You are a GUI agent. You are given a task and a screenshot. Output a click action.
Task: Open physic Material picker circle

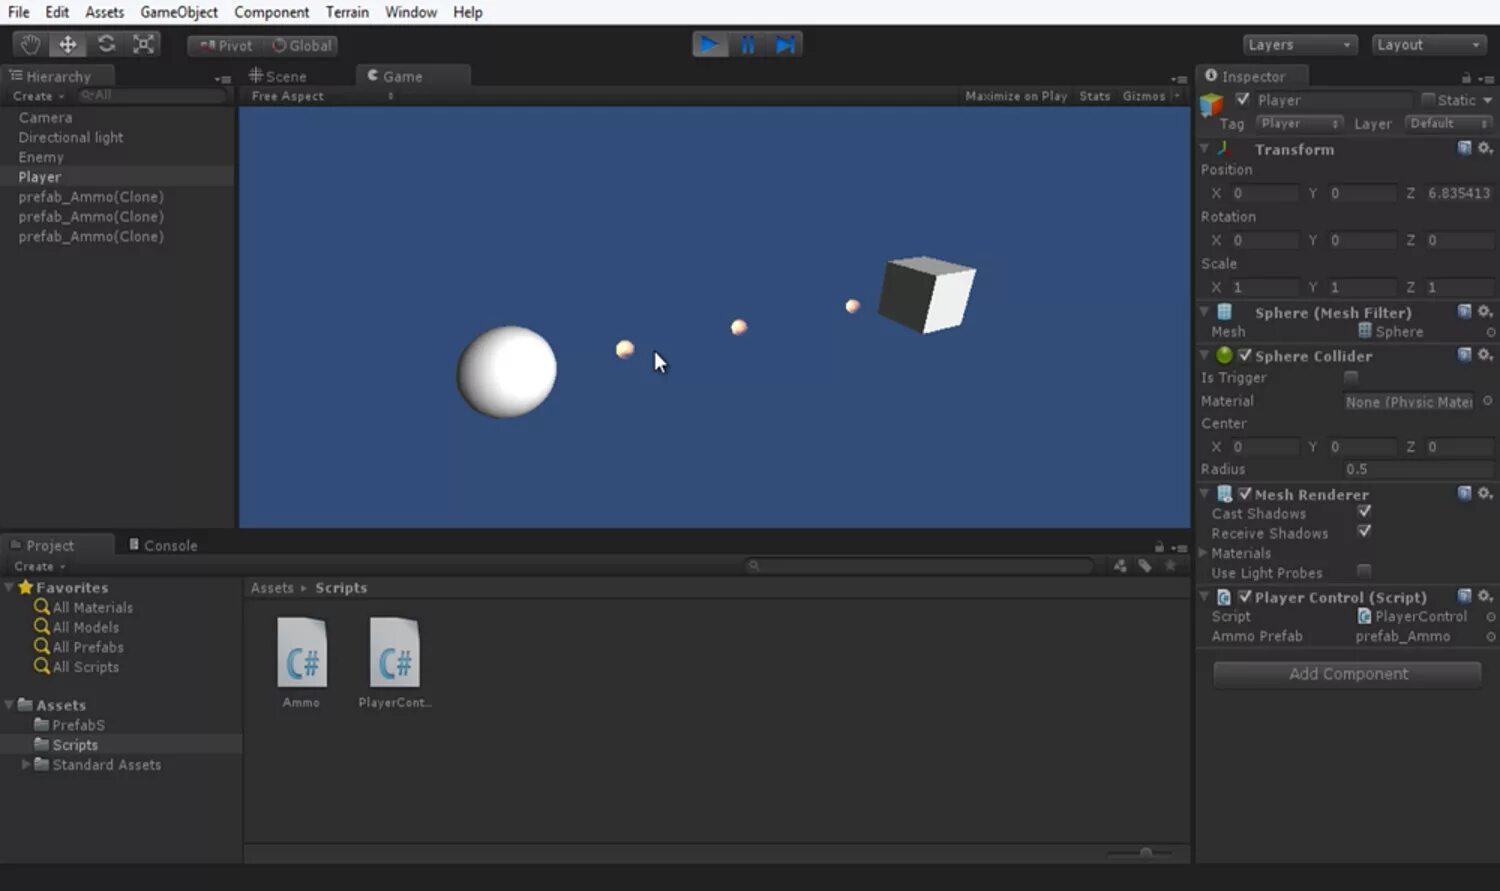[x=1488, y=401]
